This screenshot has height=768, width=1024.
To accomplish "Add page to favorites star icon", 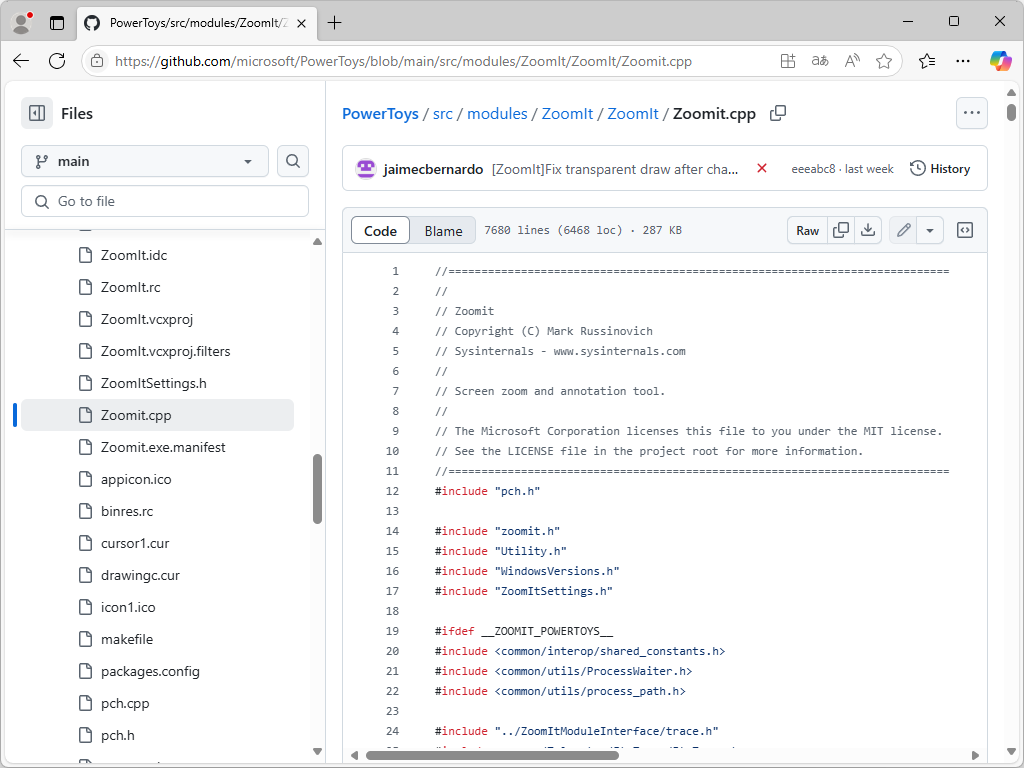I will pos(884,61).
